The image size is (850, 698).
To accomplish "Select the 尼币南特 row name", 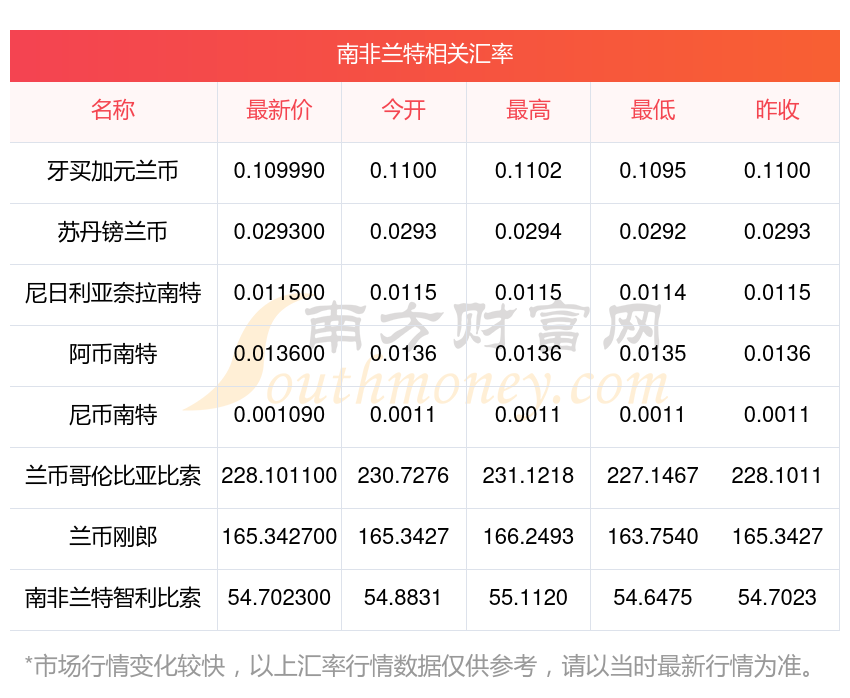I will (x=113, y=415).
